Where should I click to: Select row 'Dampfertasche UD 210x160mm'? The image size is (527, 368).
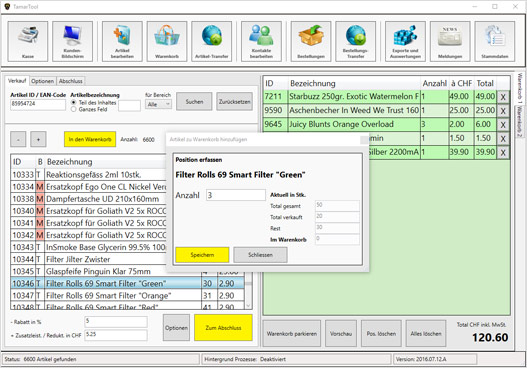(x=89, y=199)
